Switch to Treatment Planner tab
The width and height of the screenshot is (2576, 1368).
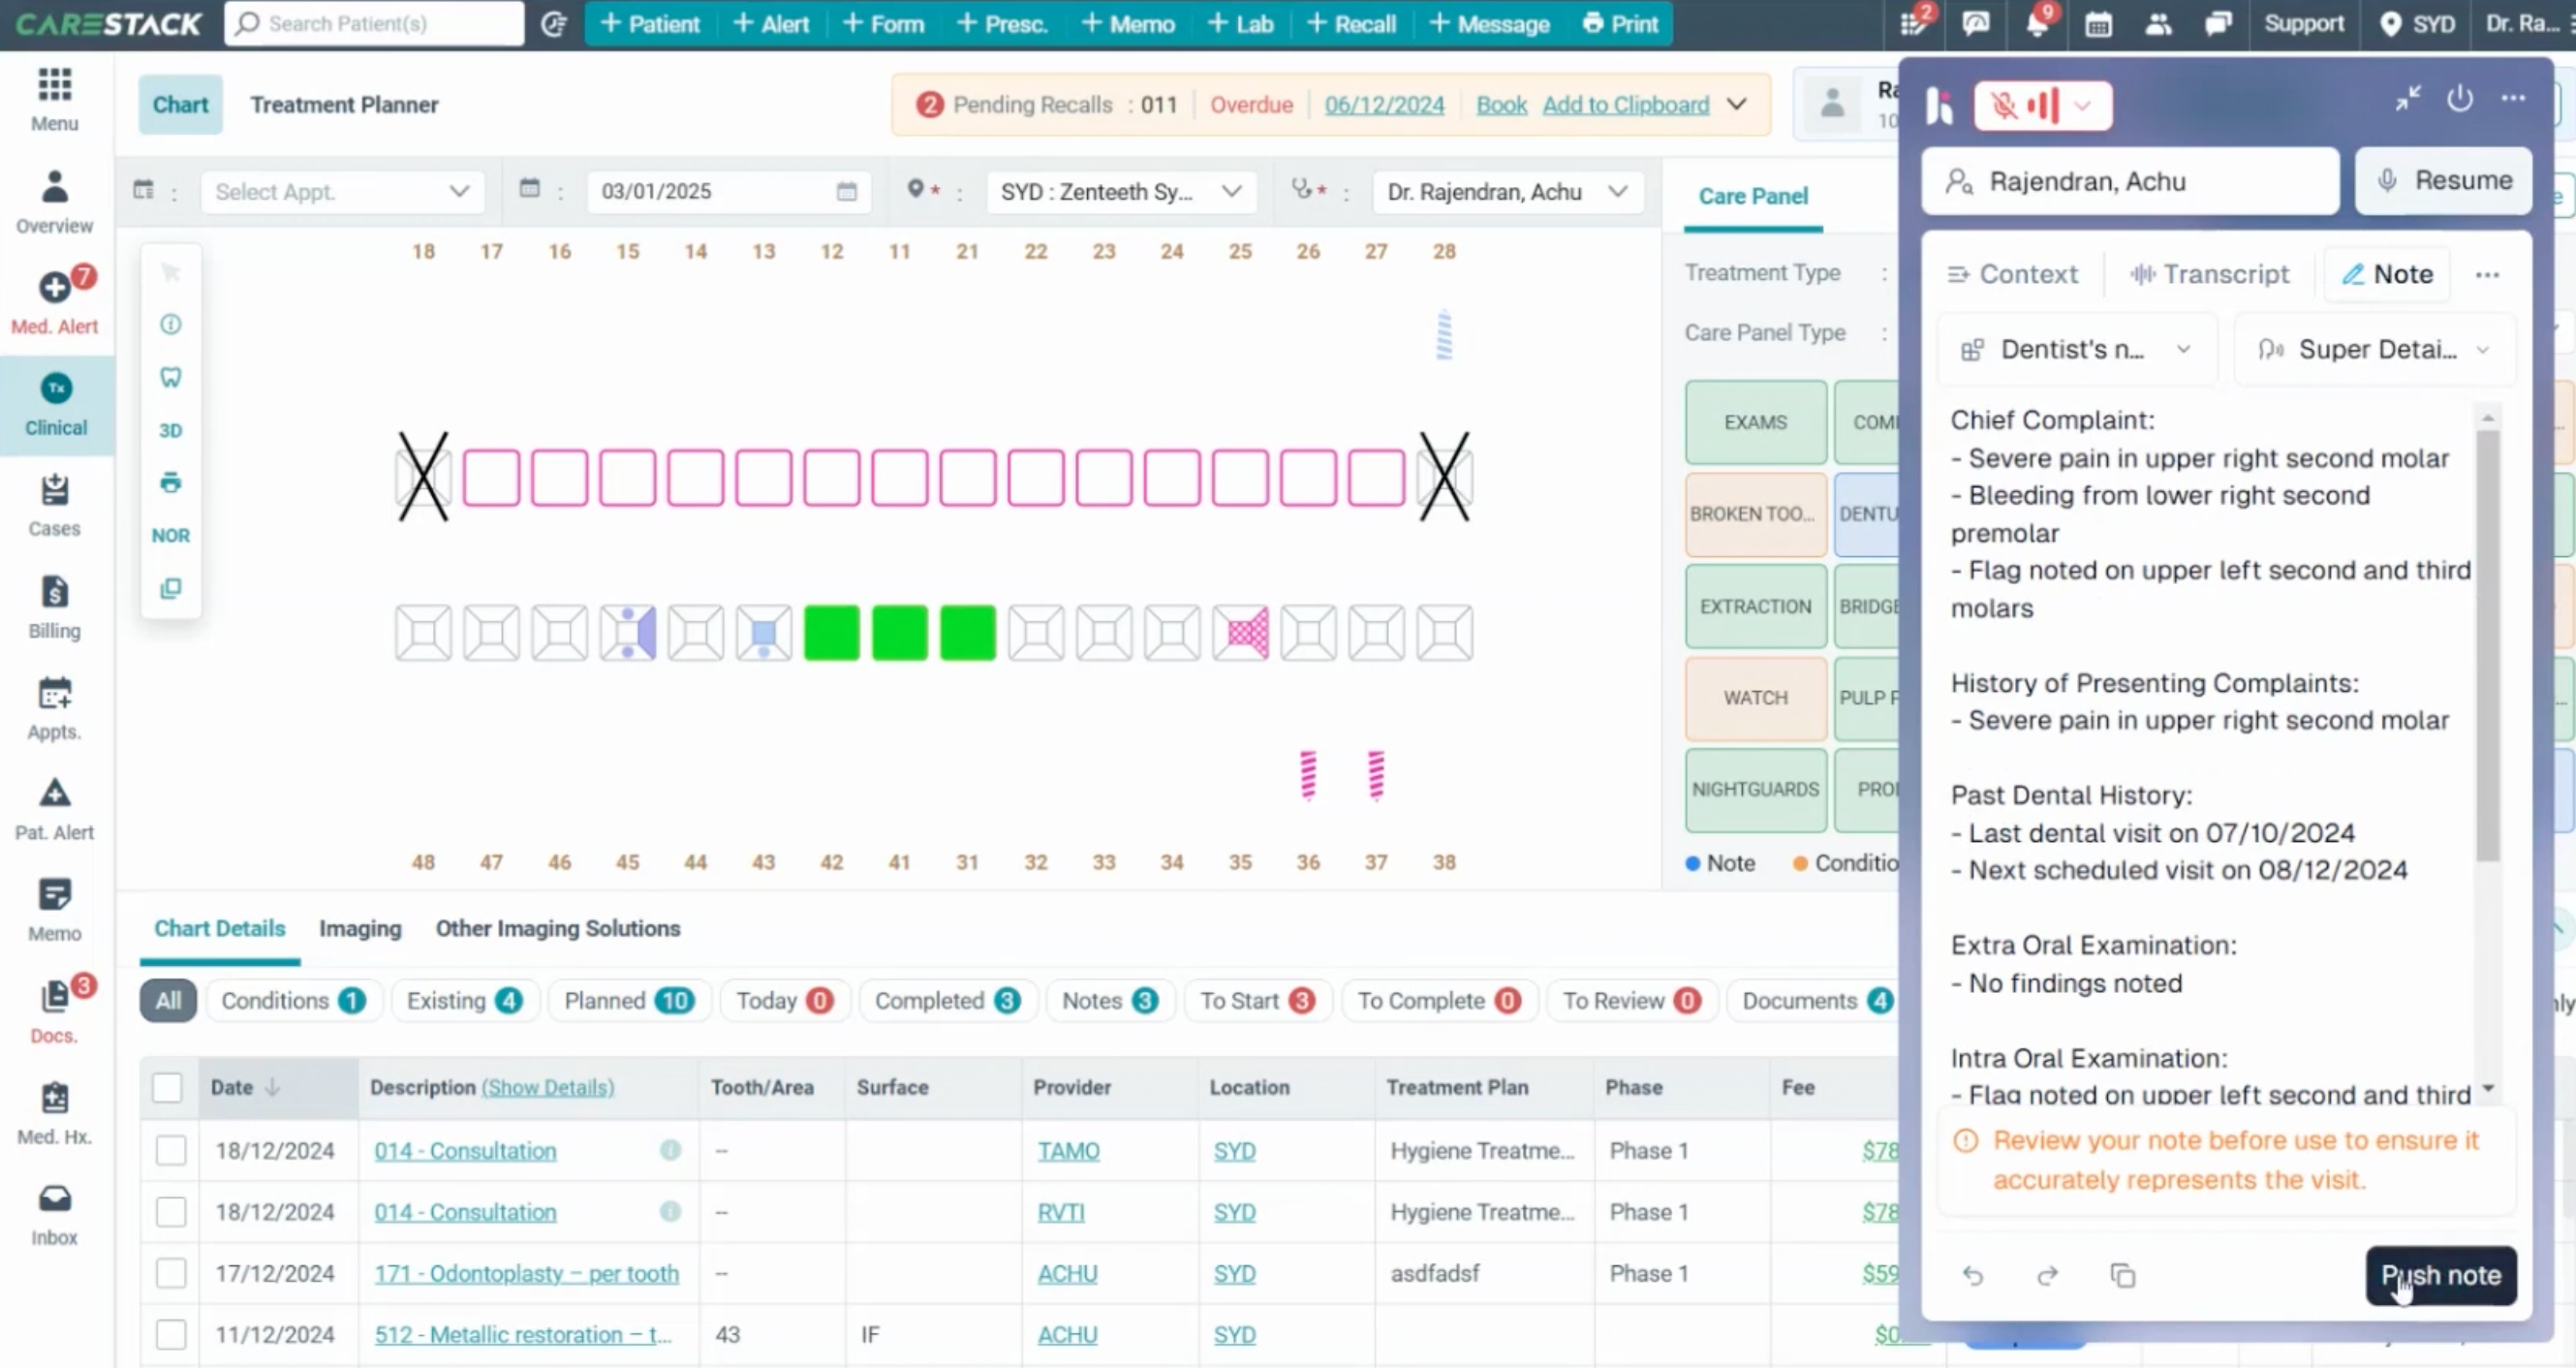(x=344, y=104)
